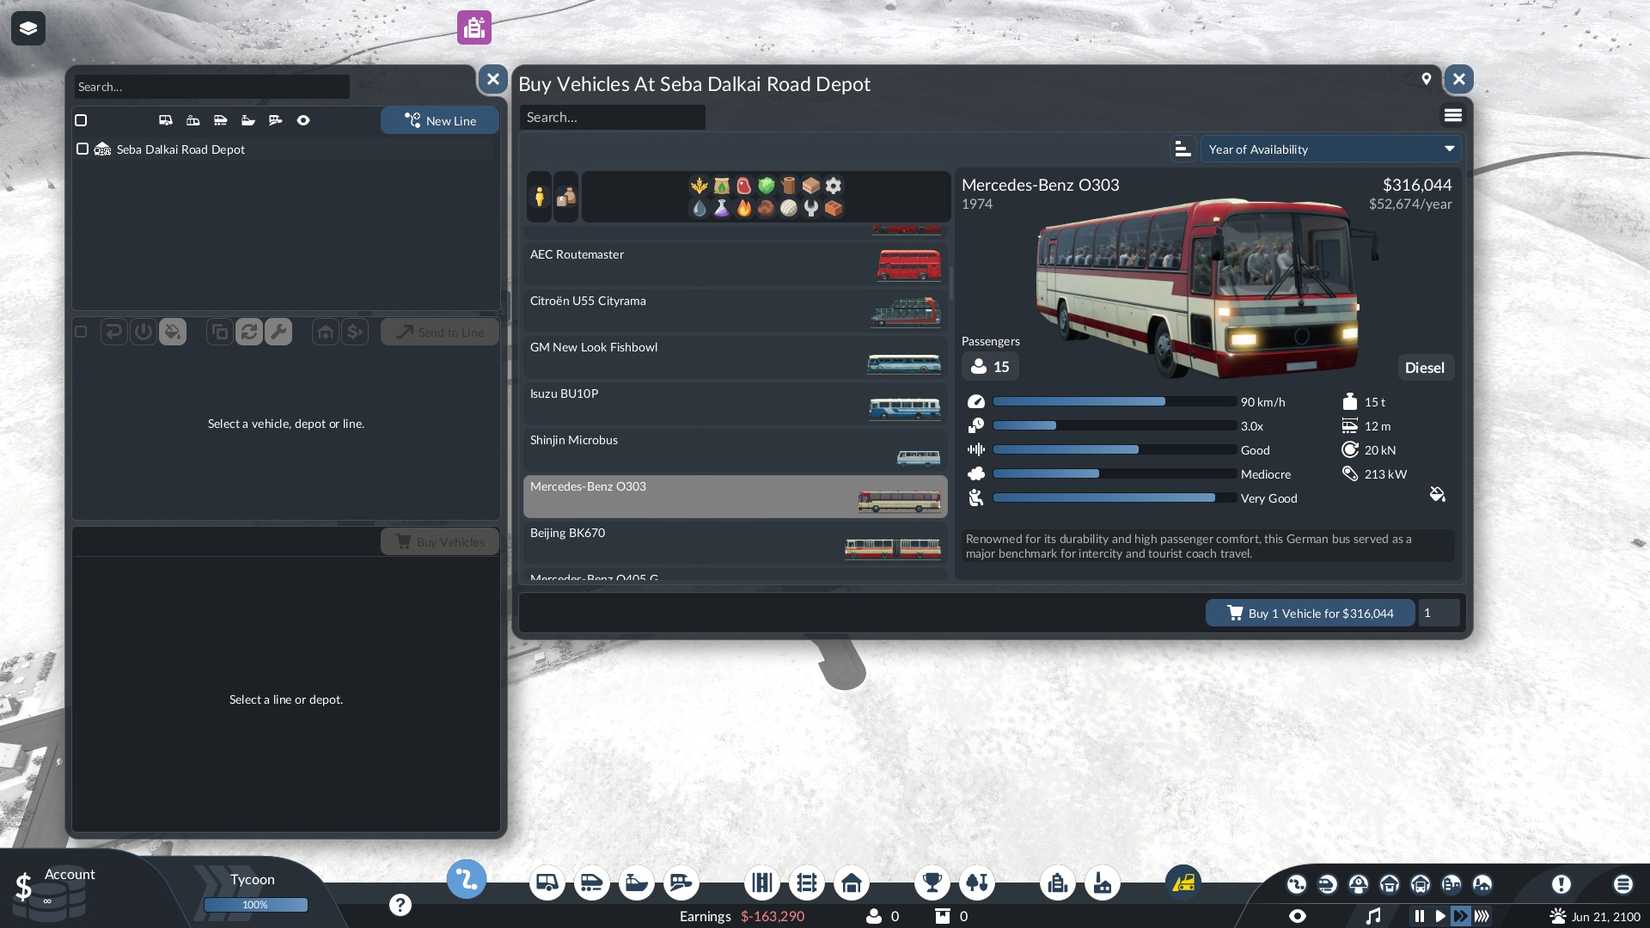
Task: Select Isuzu BU10P in vehicle list
Action: (x=735, y=403)
